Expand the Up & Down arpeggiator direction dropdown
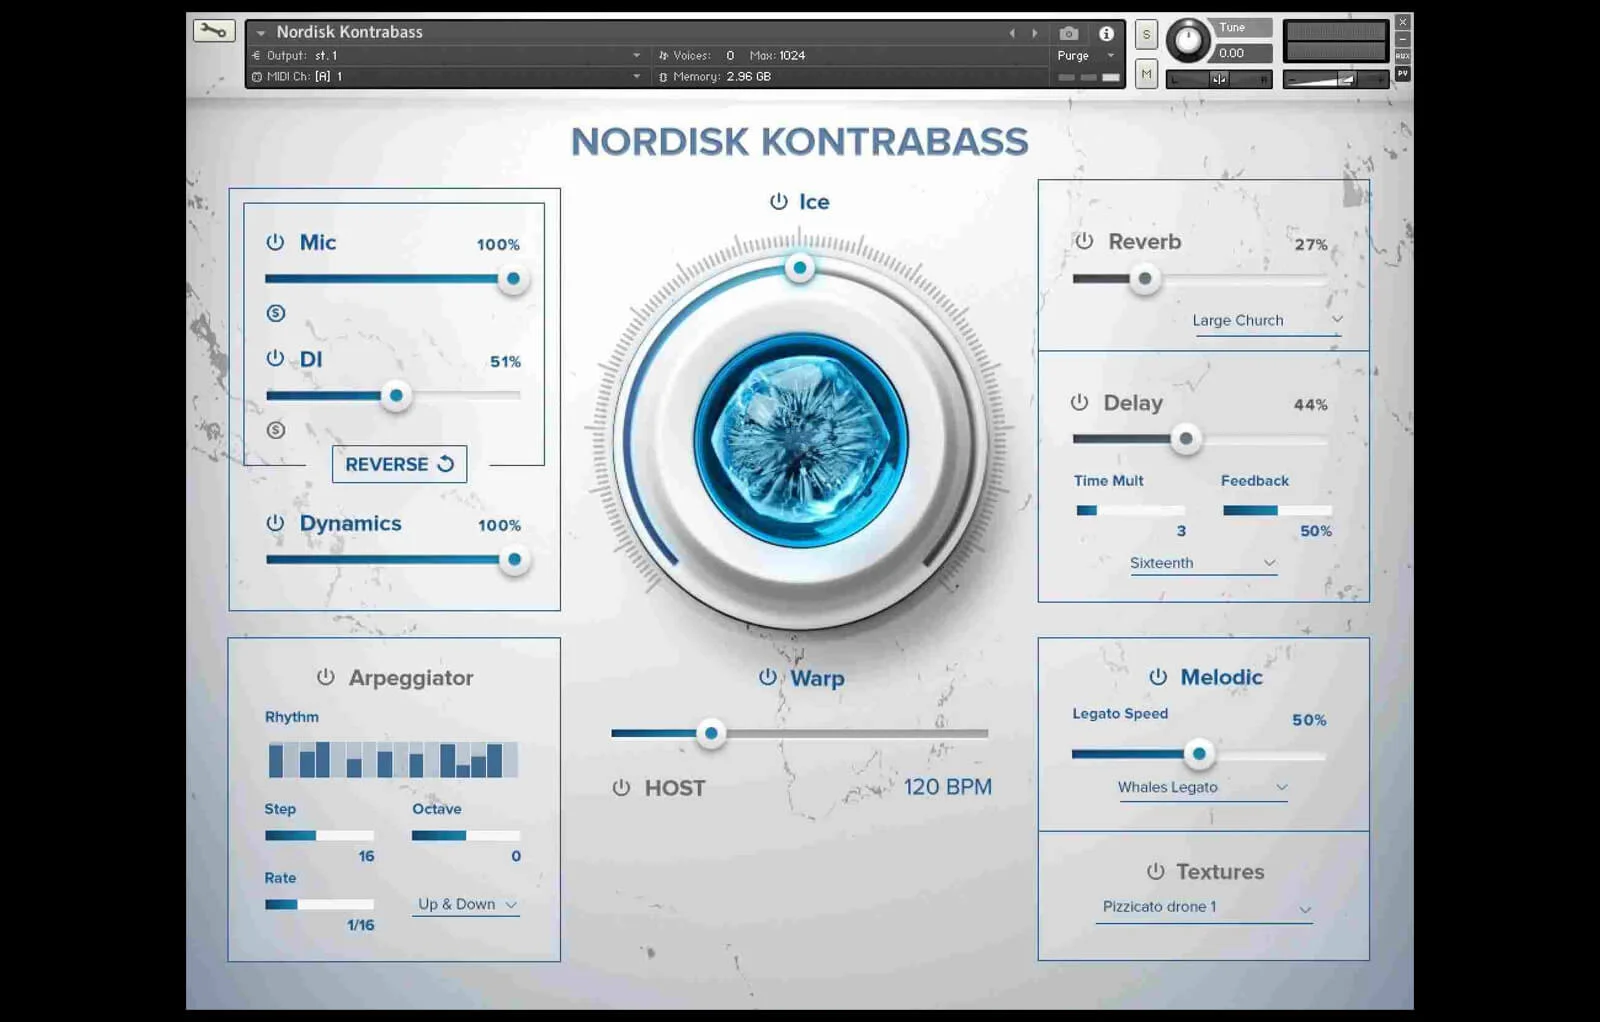The image size is (1600, 1022). click(465, 904)
